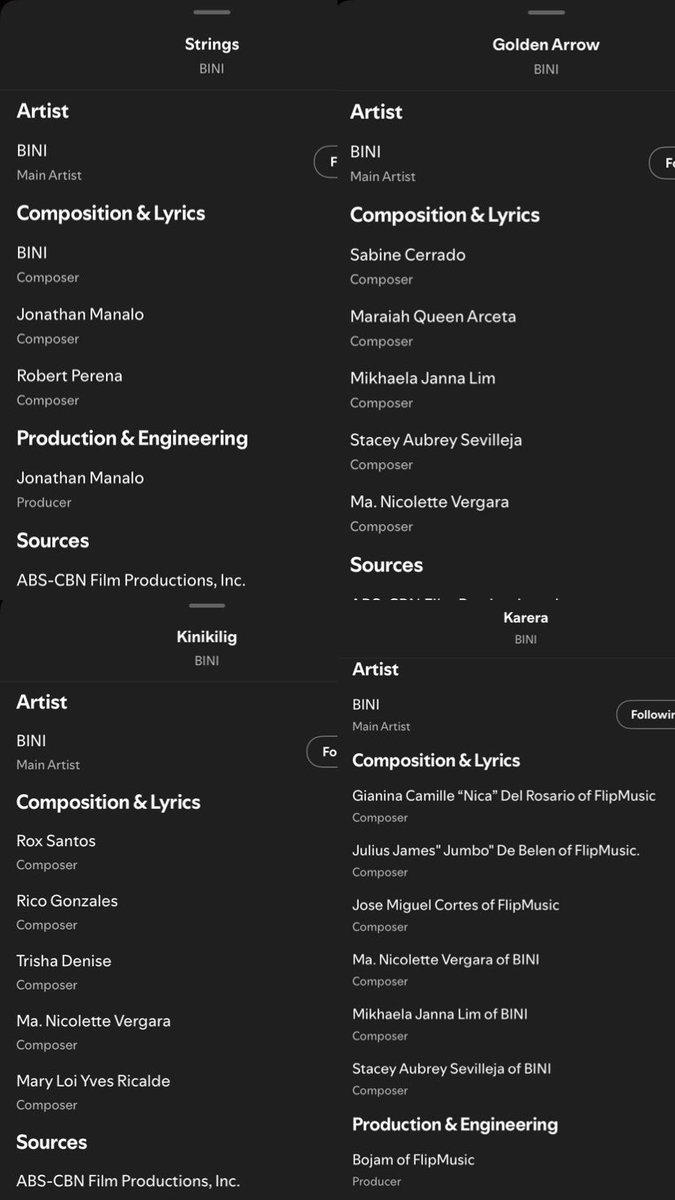Select the Golden Arrow song title
Viewport: 675px width, 1200px height.
coord(546,44)
